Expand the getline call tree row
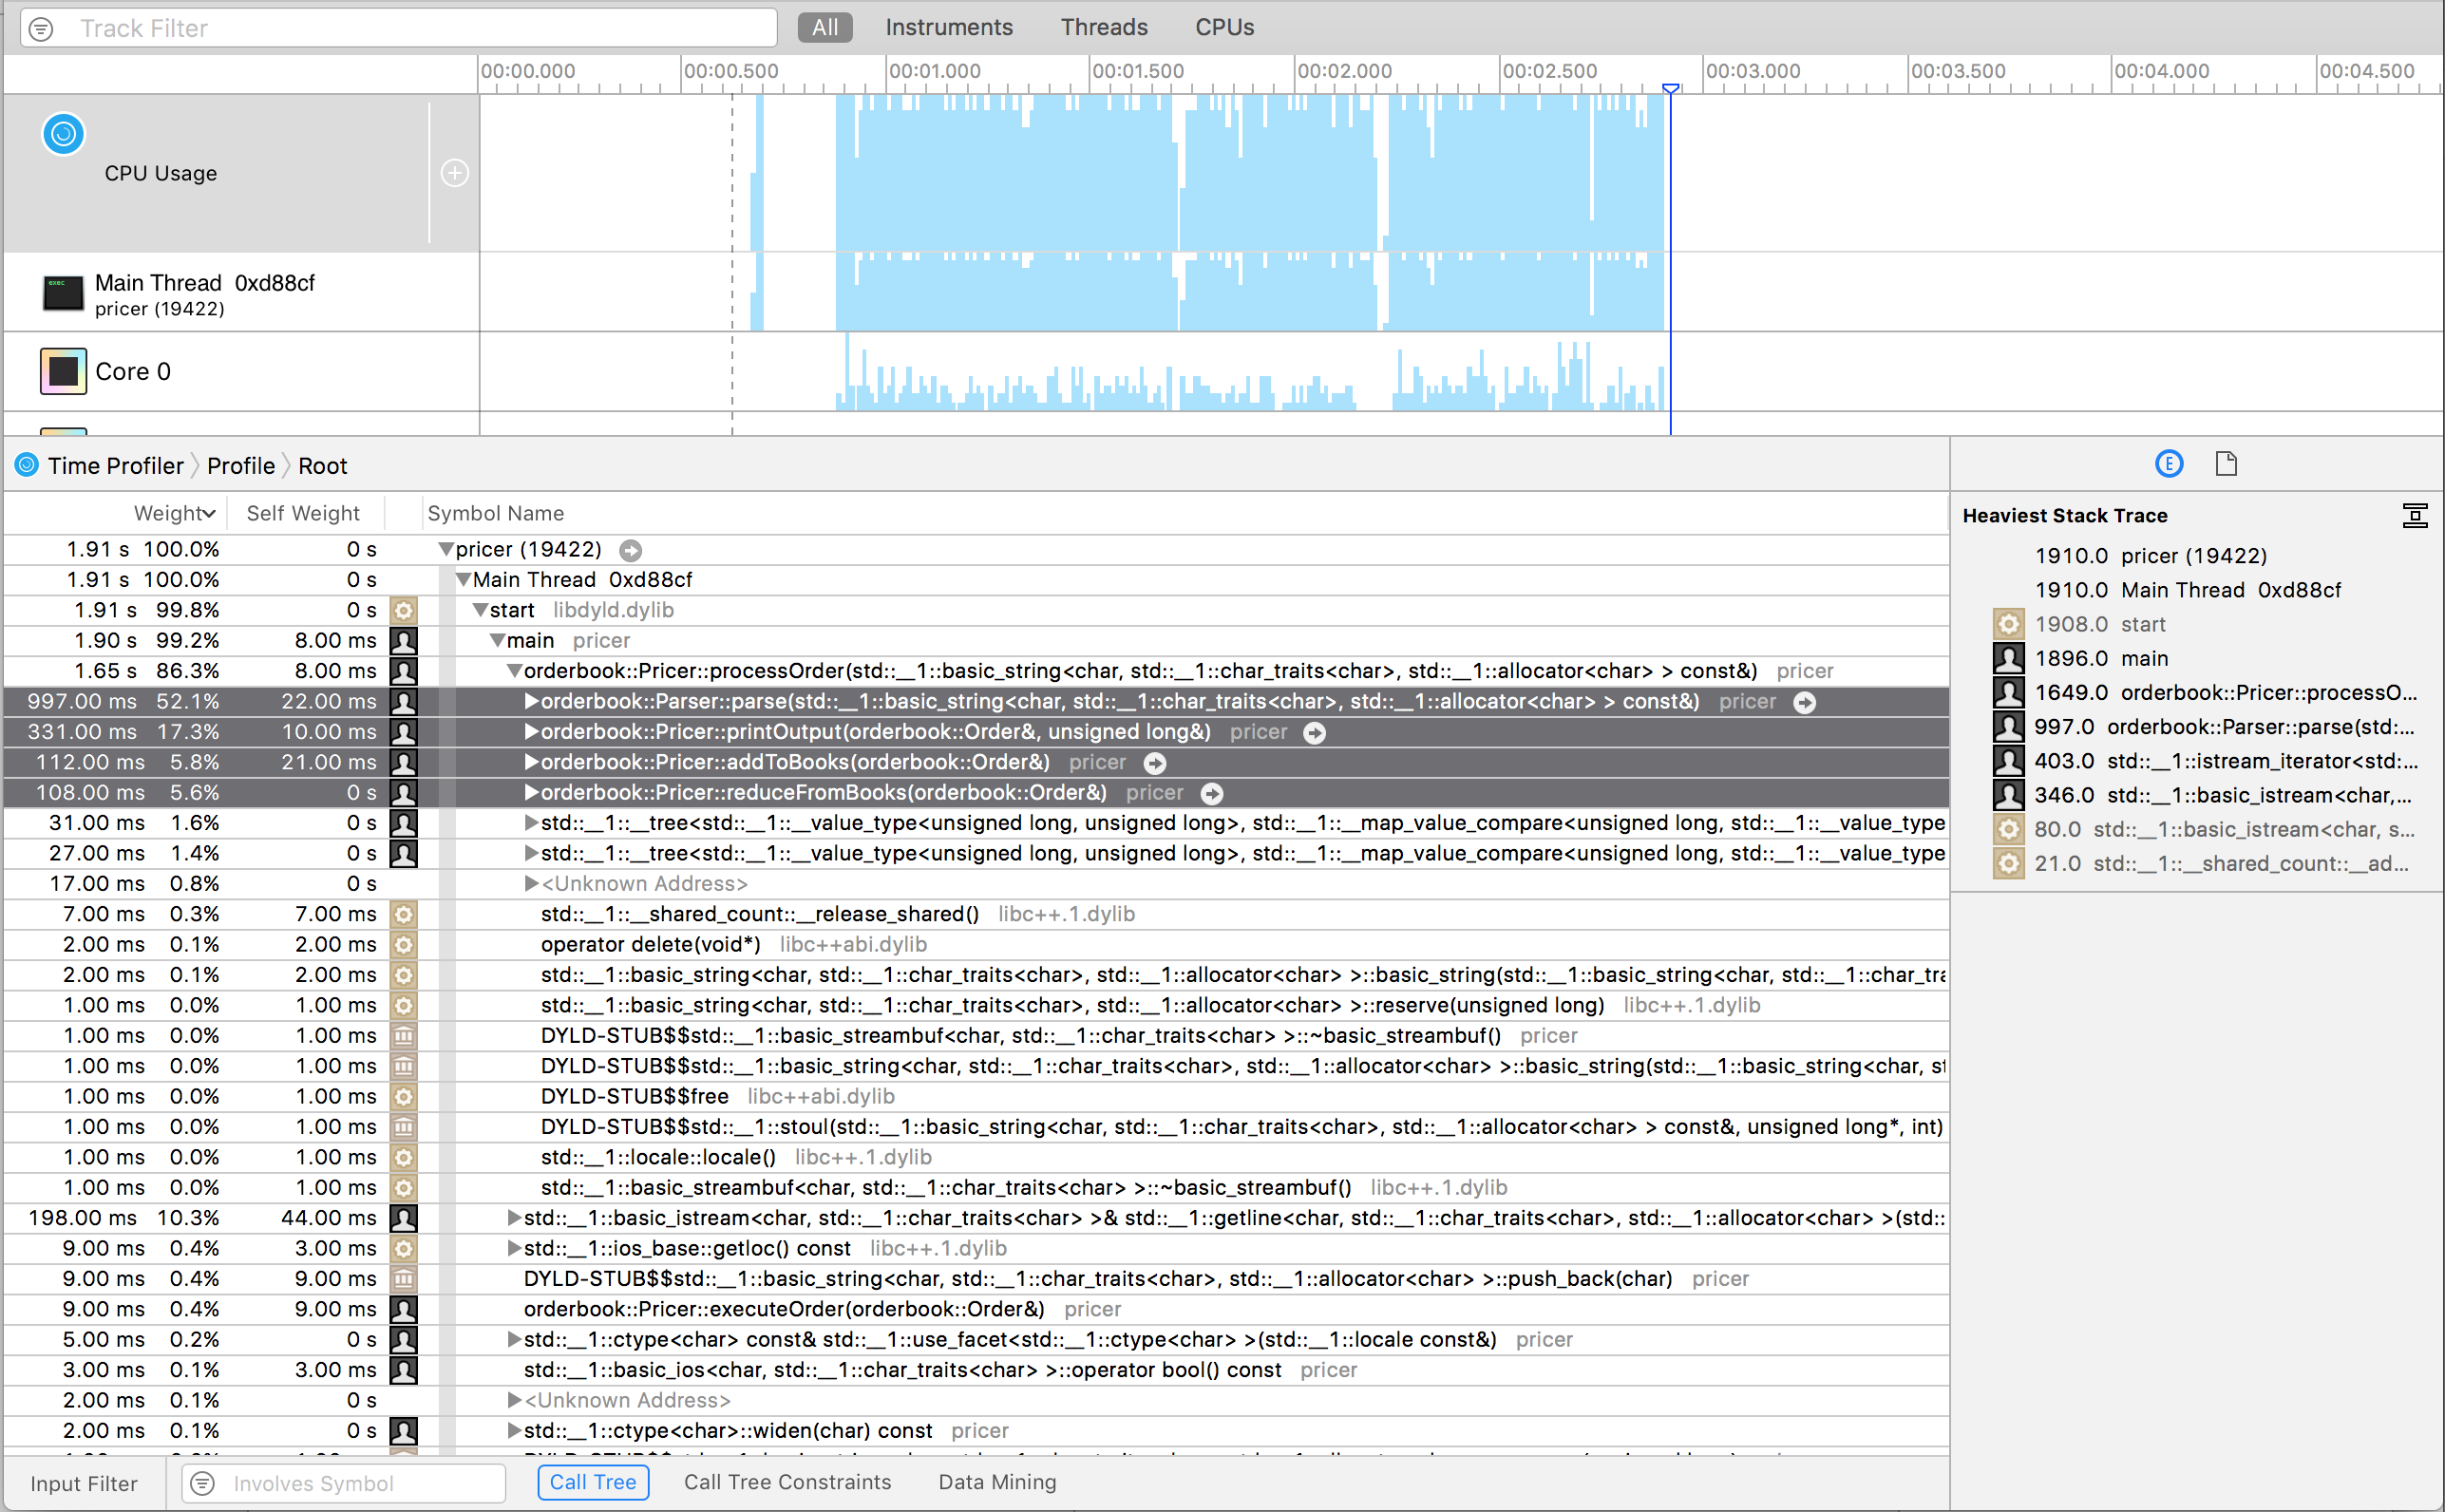 (514, 1218)
